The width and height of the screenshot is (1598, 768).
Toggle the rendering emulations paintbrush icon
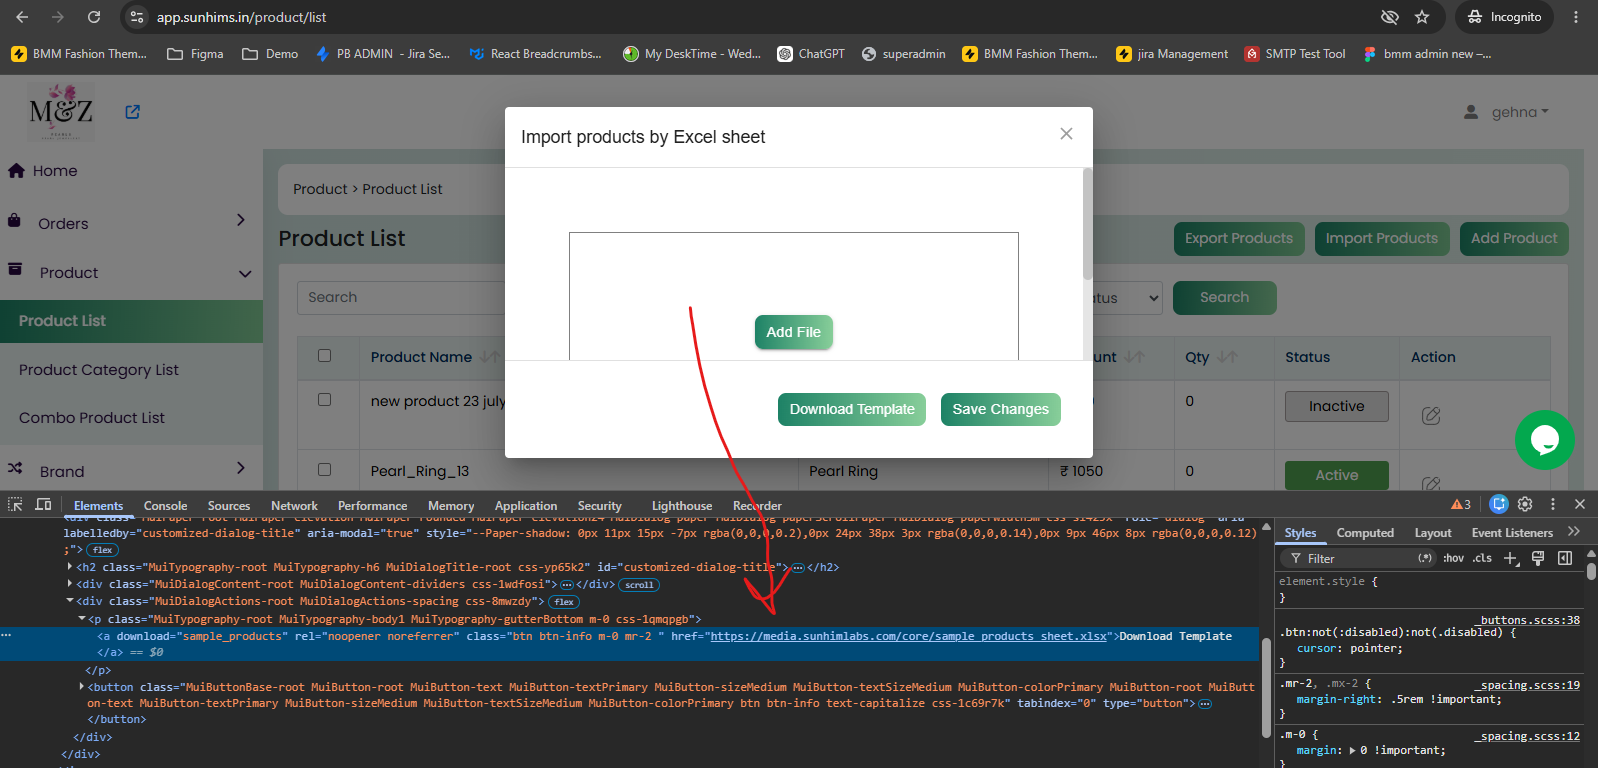coord(1538,558)
